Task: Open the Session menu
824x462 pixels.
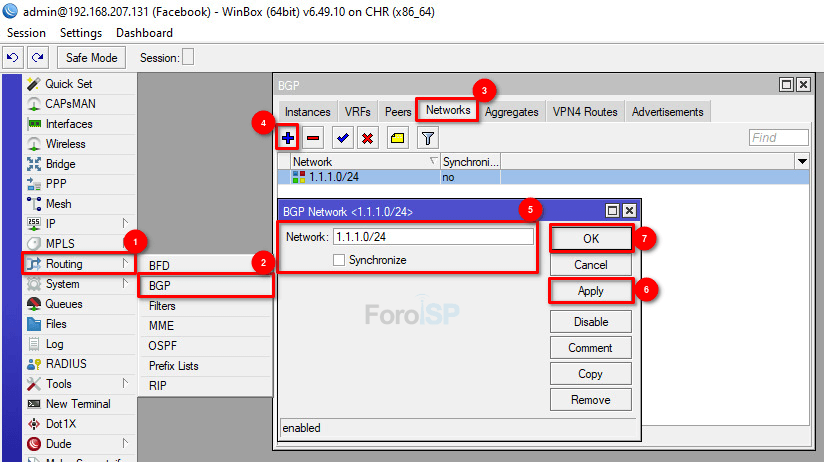Action: pyautogui.click(x=26, y=33)
